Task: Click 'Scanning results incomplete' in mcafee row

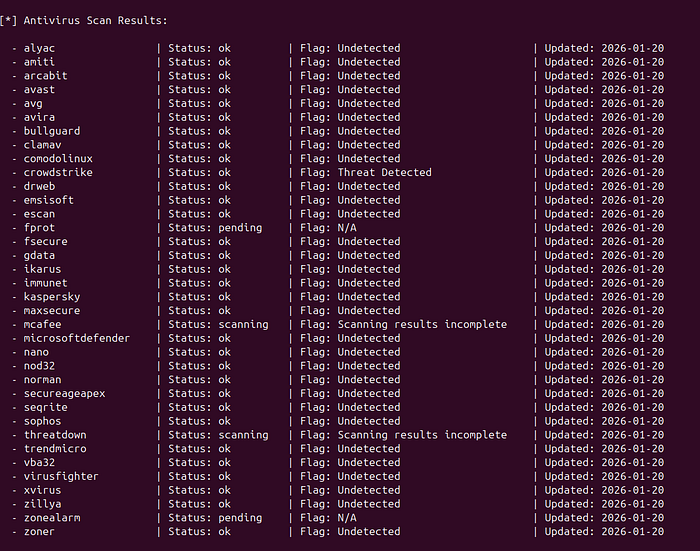Action: click(422, 325)
